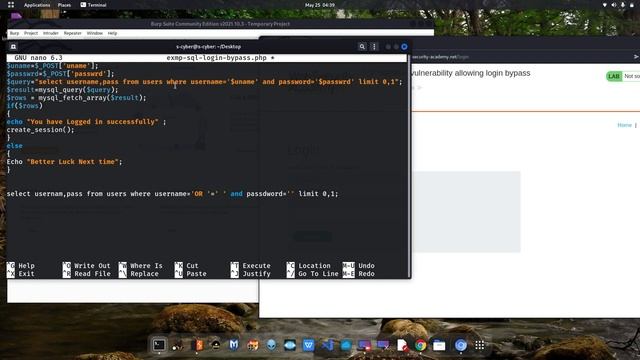Open the document editor icon in dock

coord(402,345)
